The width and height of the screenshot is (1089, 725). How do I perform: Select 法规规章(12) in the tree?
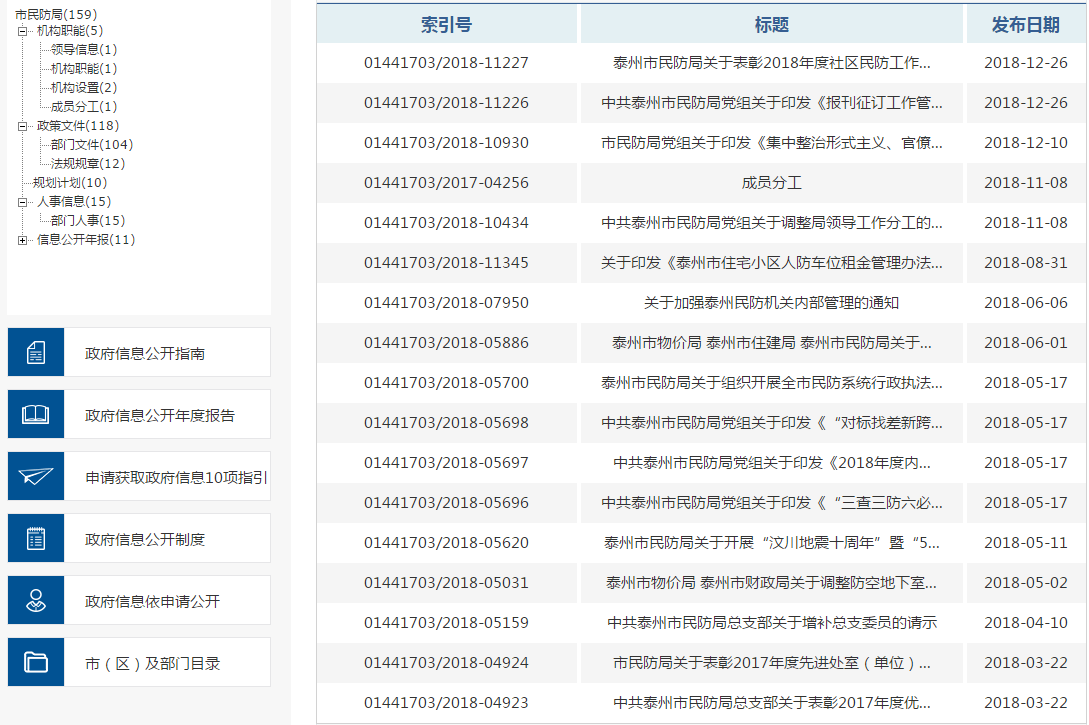pos(88,163)
